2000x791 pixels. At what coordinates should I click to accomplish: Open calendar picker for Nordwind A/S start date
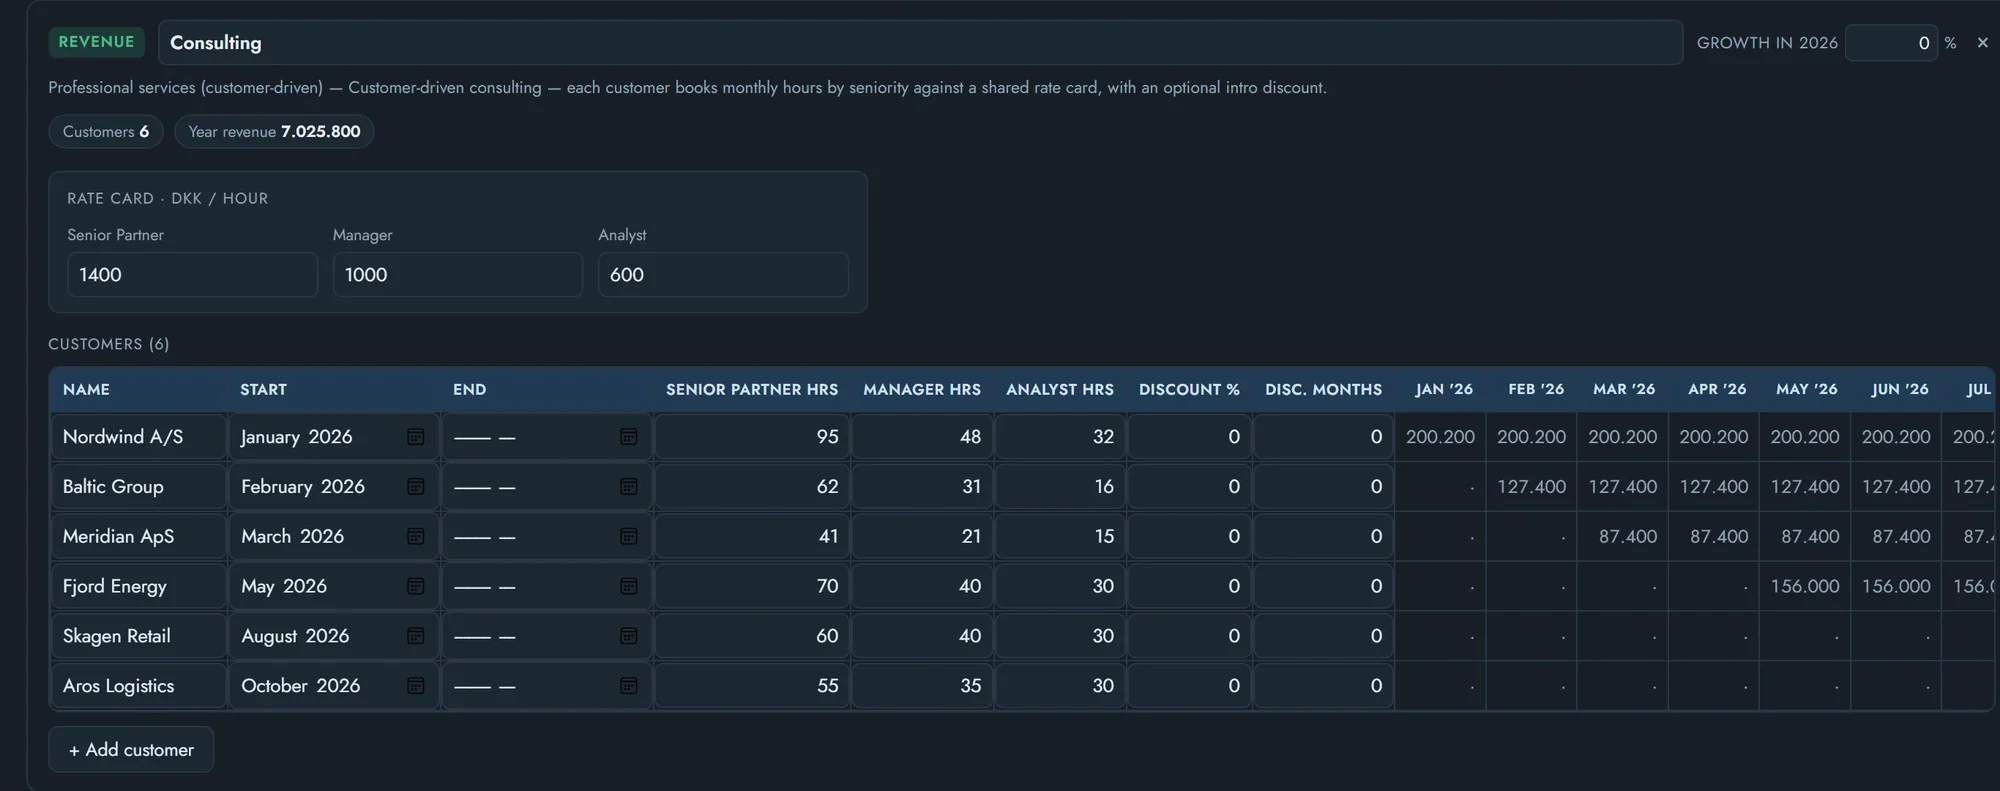416,437
